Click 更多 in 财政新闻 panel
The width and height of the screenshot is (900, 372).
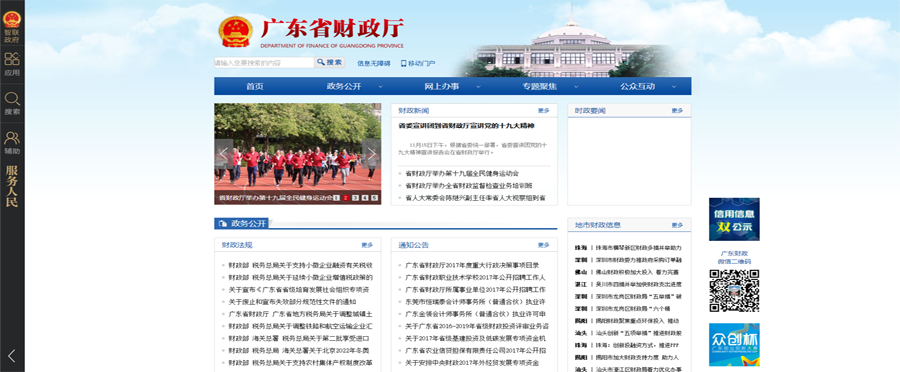pos(544,110)
